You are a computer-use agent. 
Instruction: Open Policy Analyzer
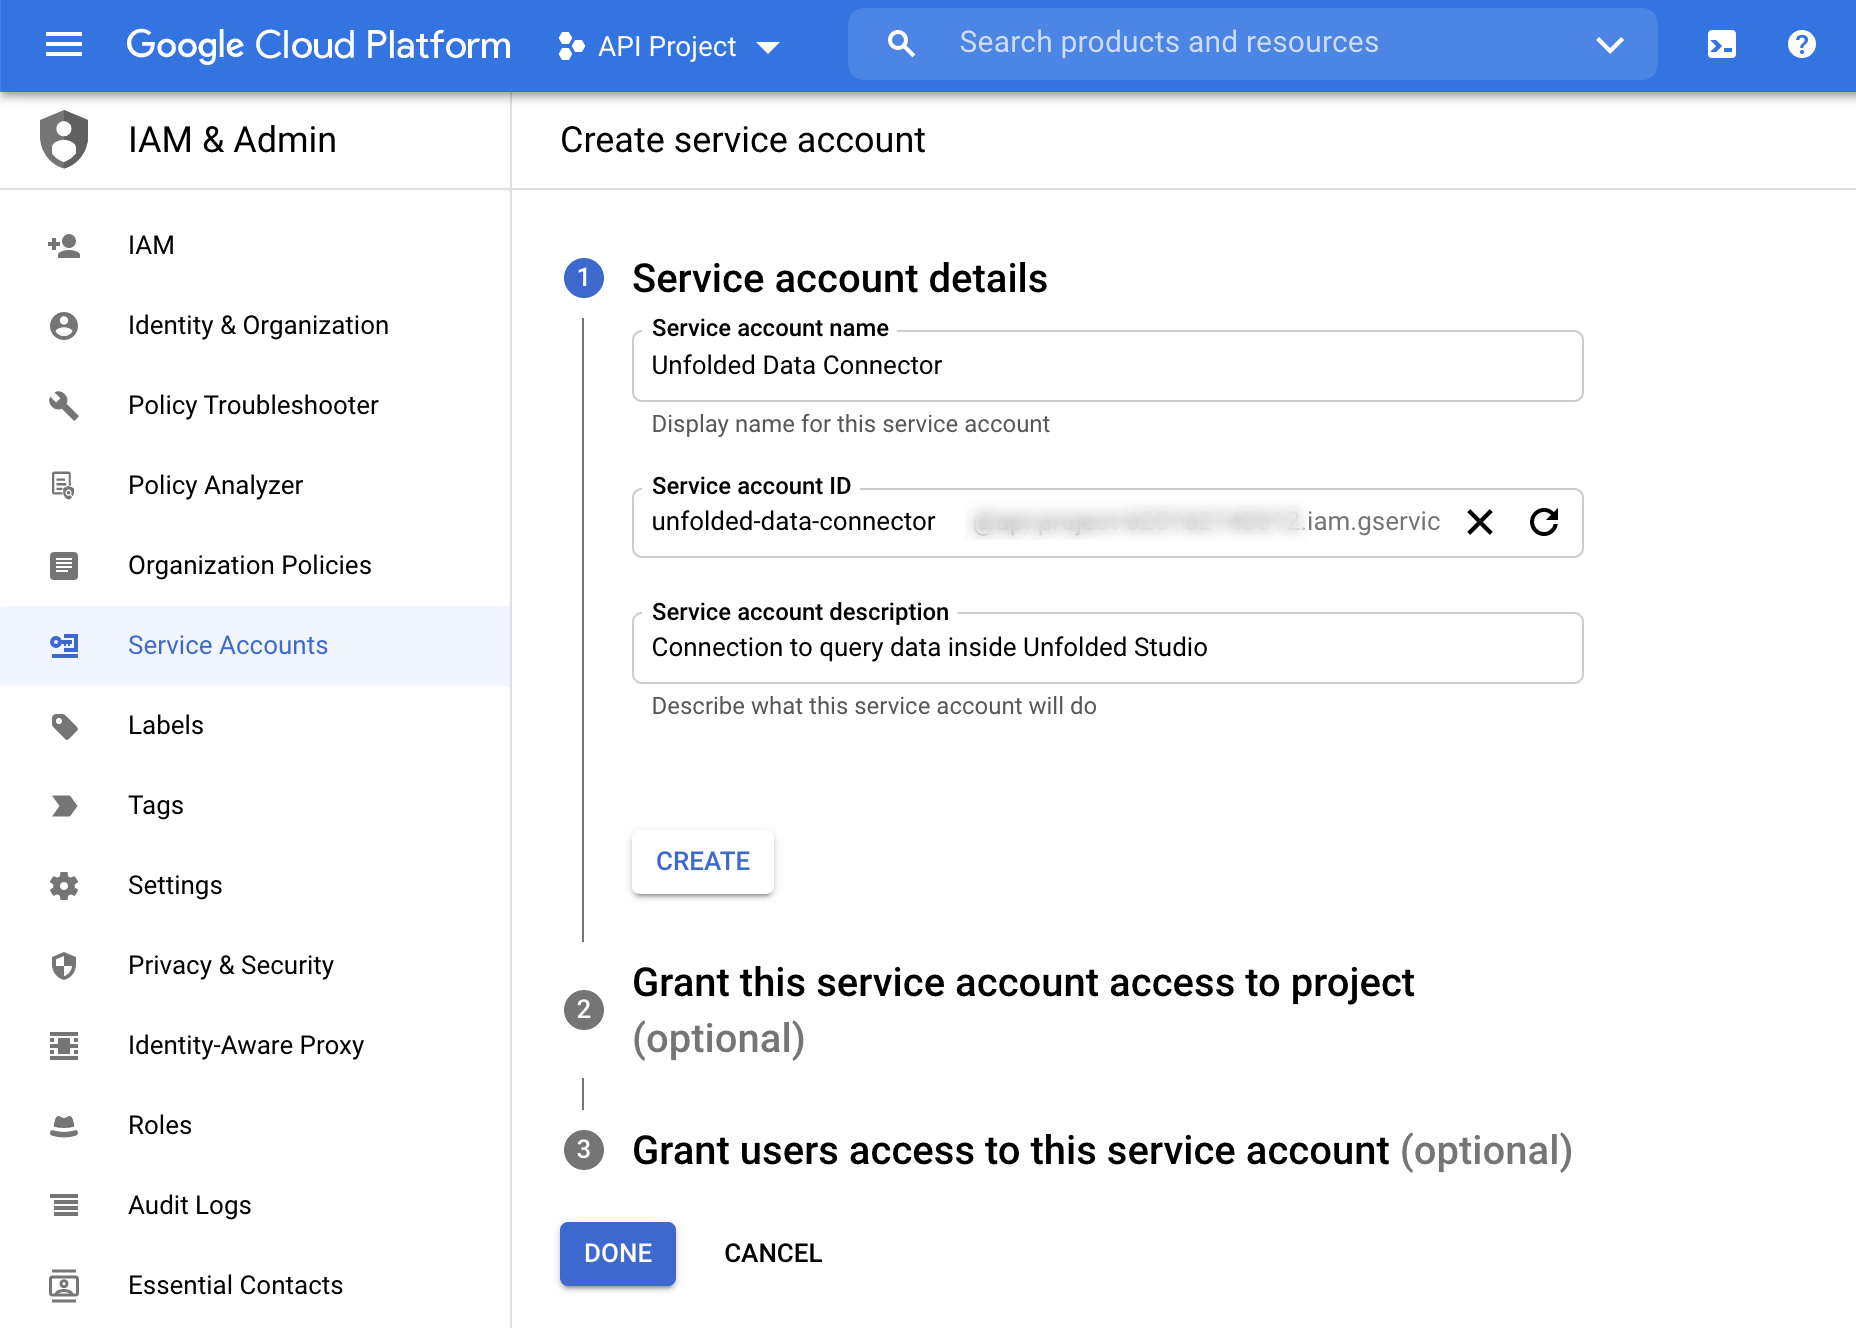point(255,485)
